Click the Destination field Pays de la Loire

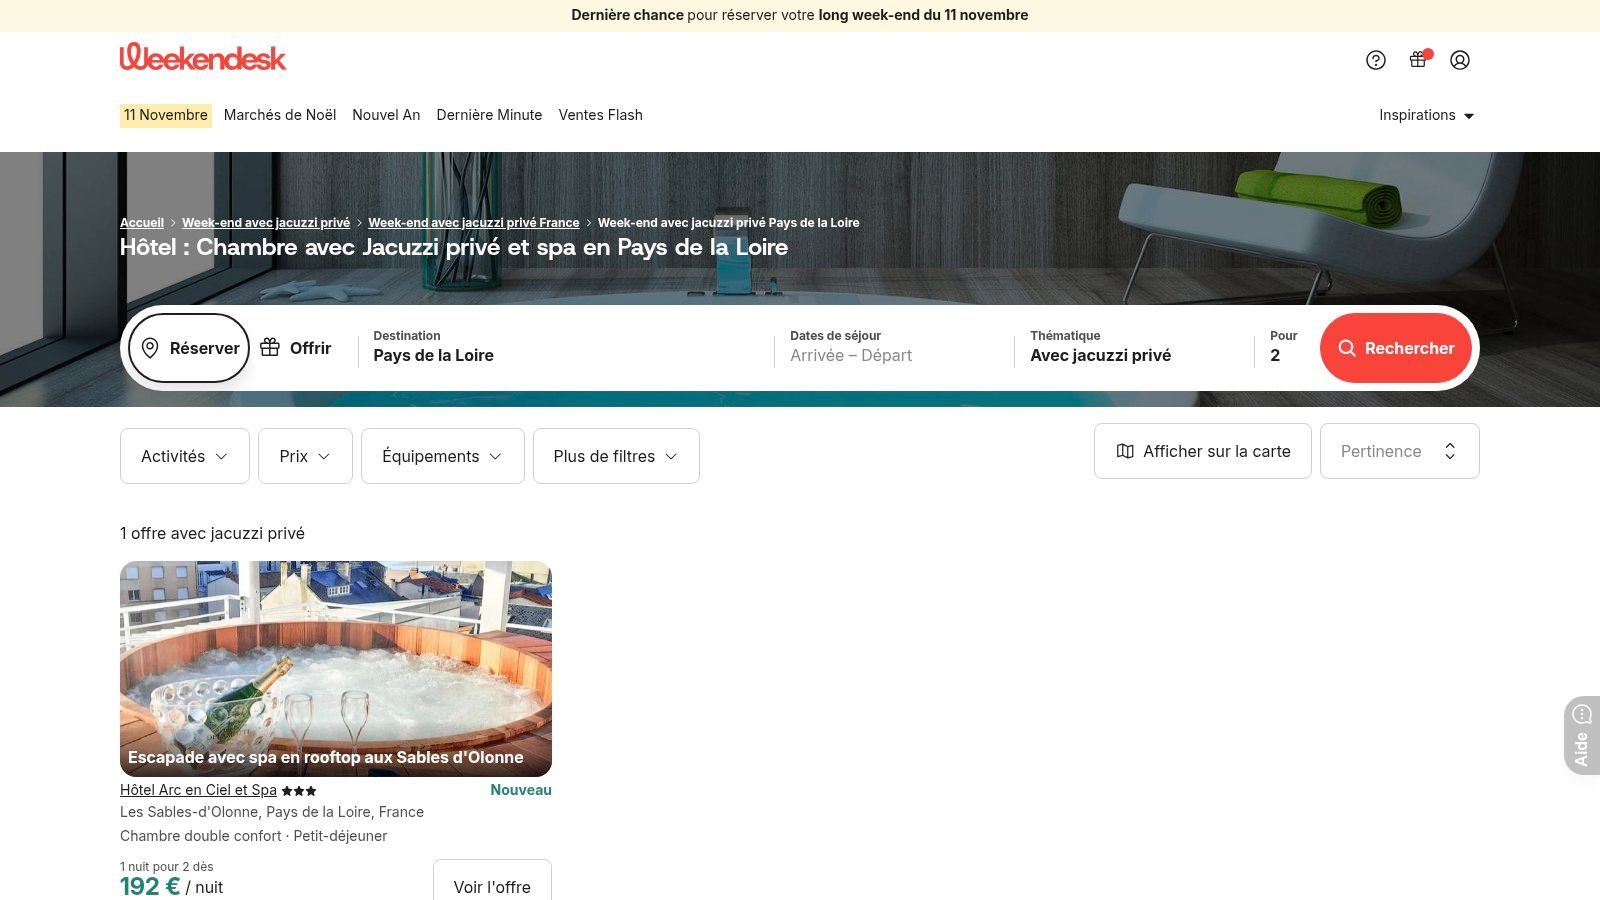click(x=566, y=348)
